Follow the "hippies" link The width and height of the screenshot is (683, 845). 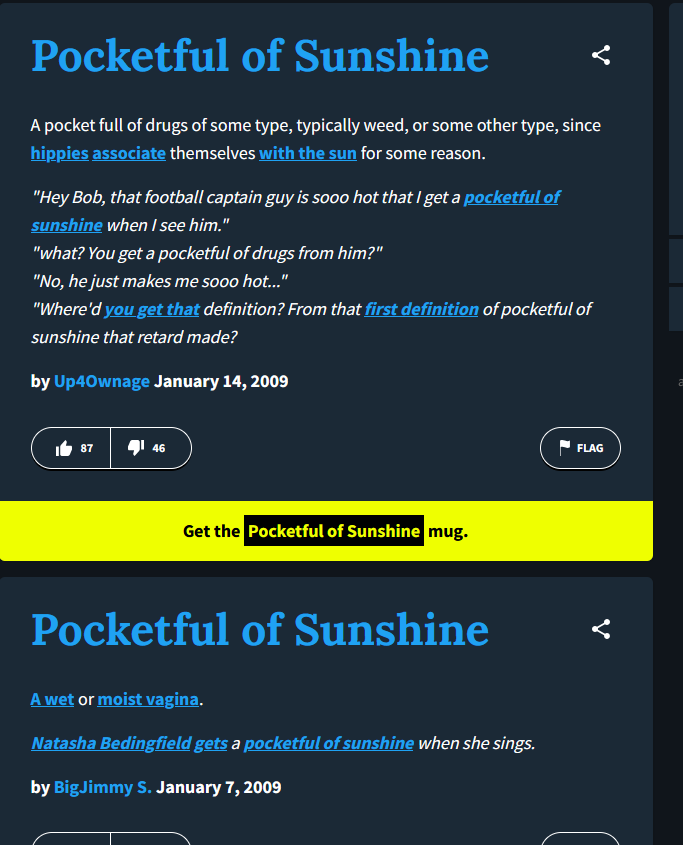pos(59,154)
